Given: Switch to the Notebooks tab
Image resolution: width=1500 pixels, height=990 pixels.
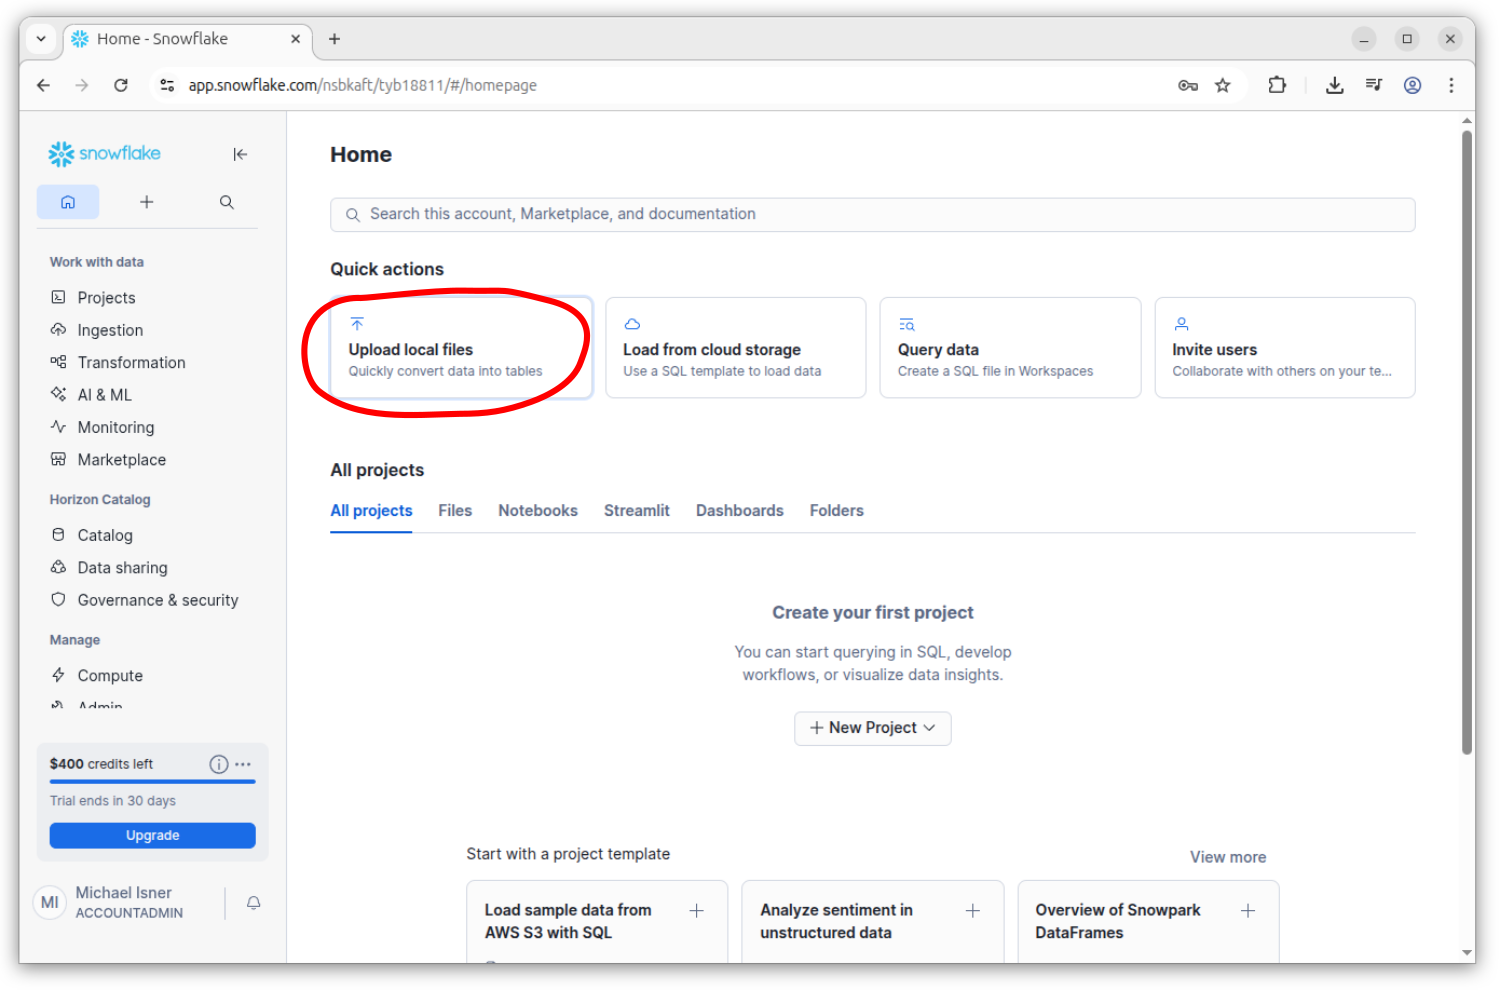Looking at the screenshot, I should click(538, 511).
